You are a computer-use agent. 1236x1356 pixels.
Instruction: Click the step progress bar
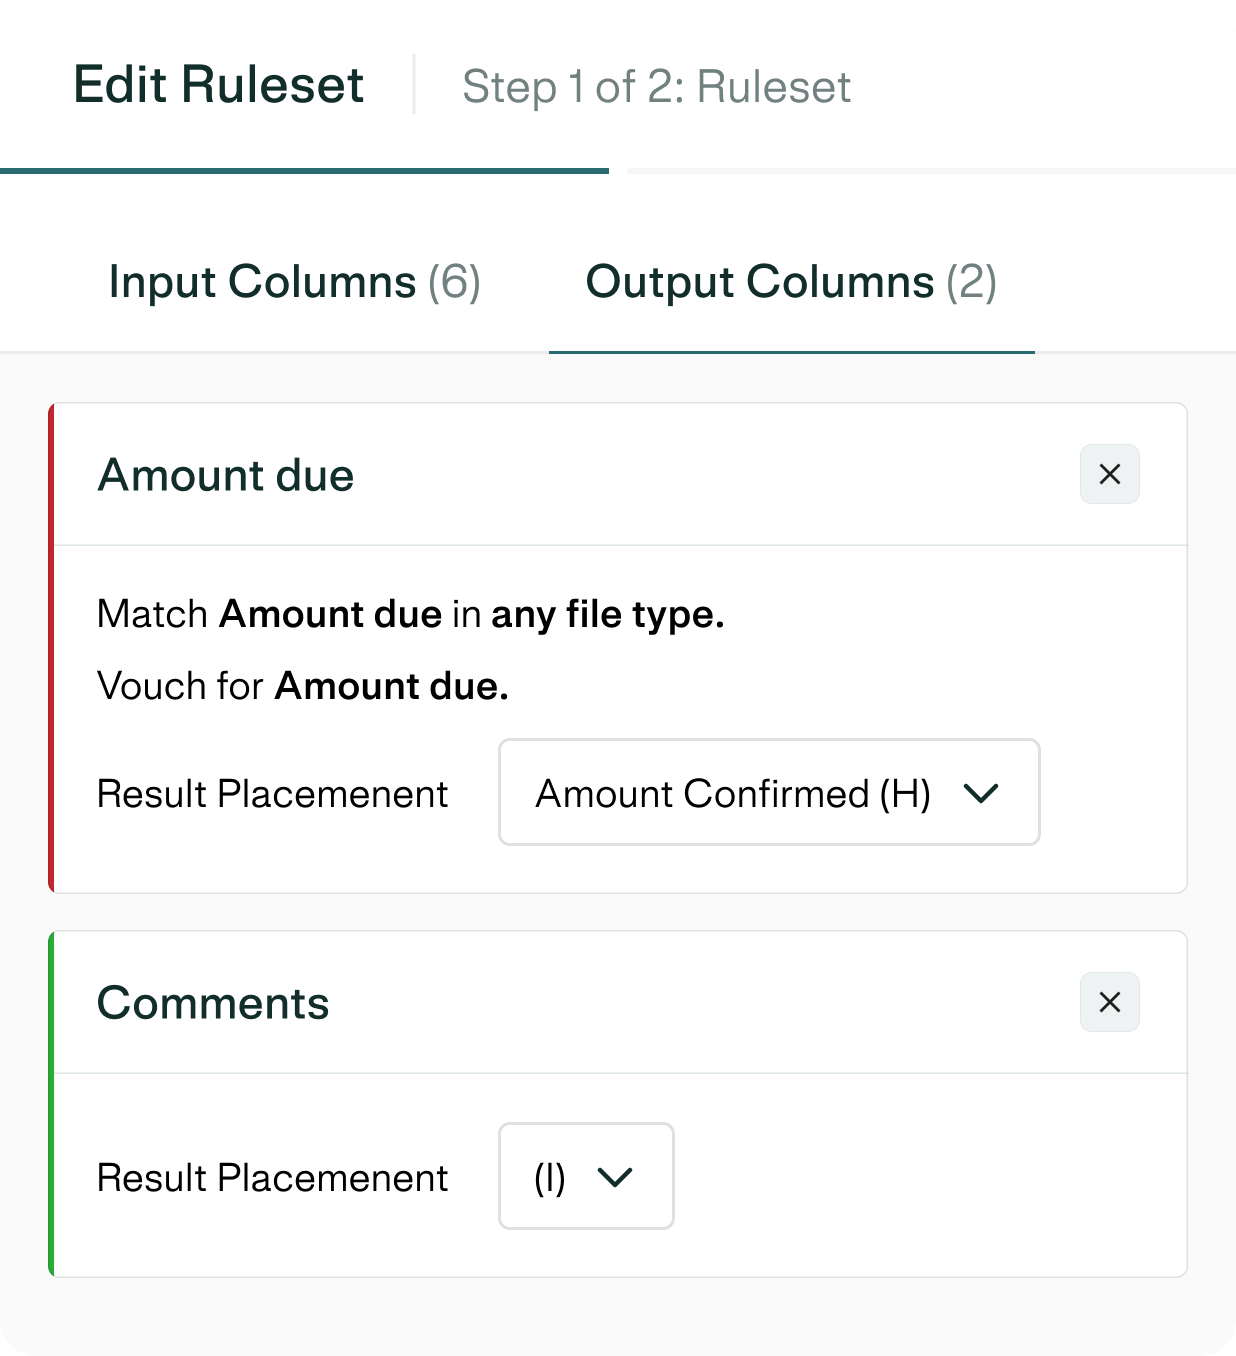point(618,171)
